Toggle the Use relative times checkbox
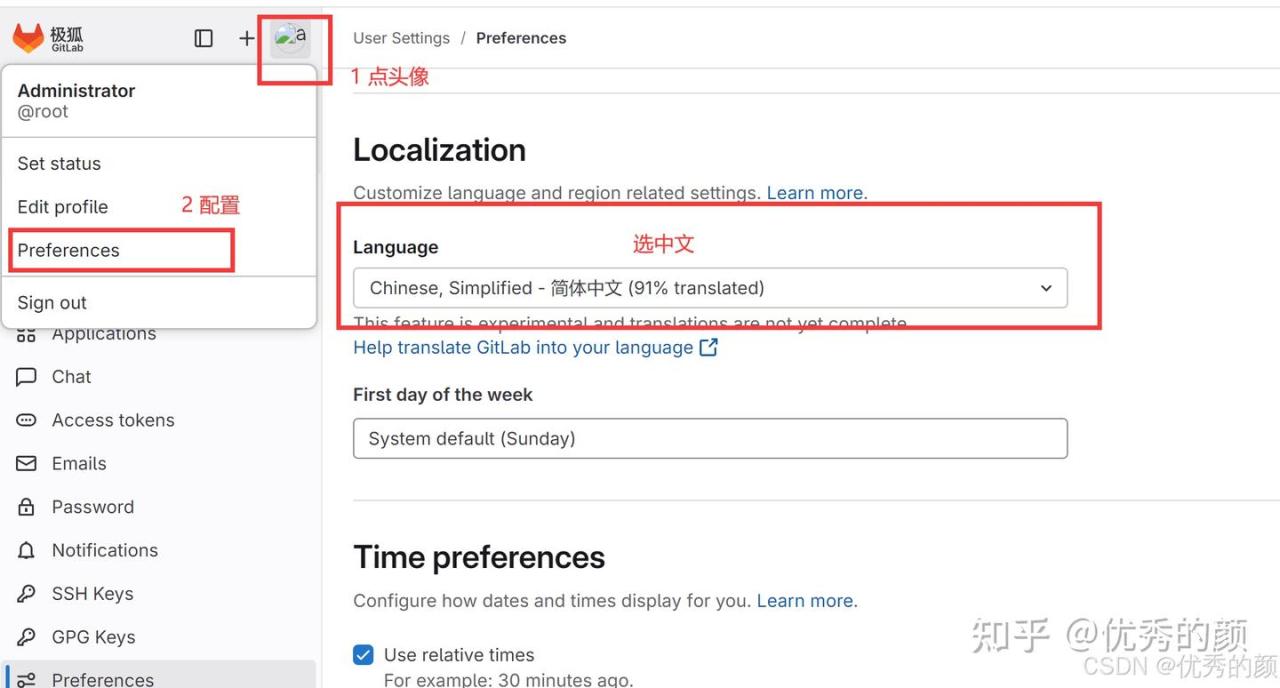The width and height of the screenshot is (1280, 688). (x=364, y=655)
